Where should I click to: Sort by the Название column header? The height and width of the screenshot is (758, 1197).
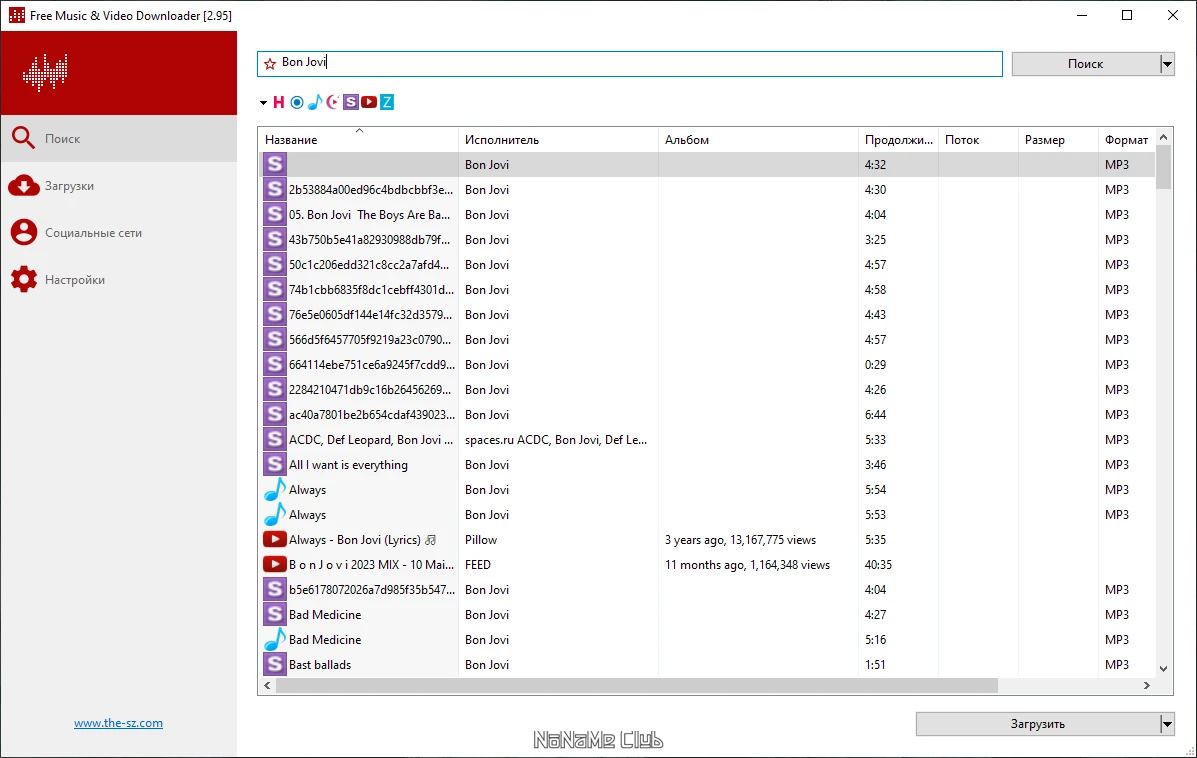[x=359, y=140]
